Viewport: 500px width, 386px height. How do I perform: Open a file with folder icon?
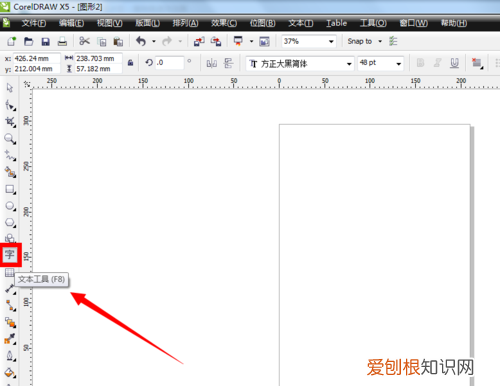(x=29, y=41)
